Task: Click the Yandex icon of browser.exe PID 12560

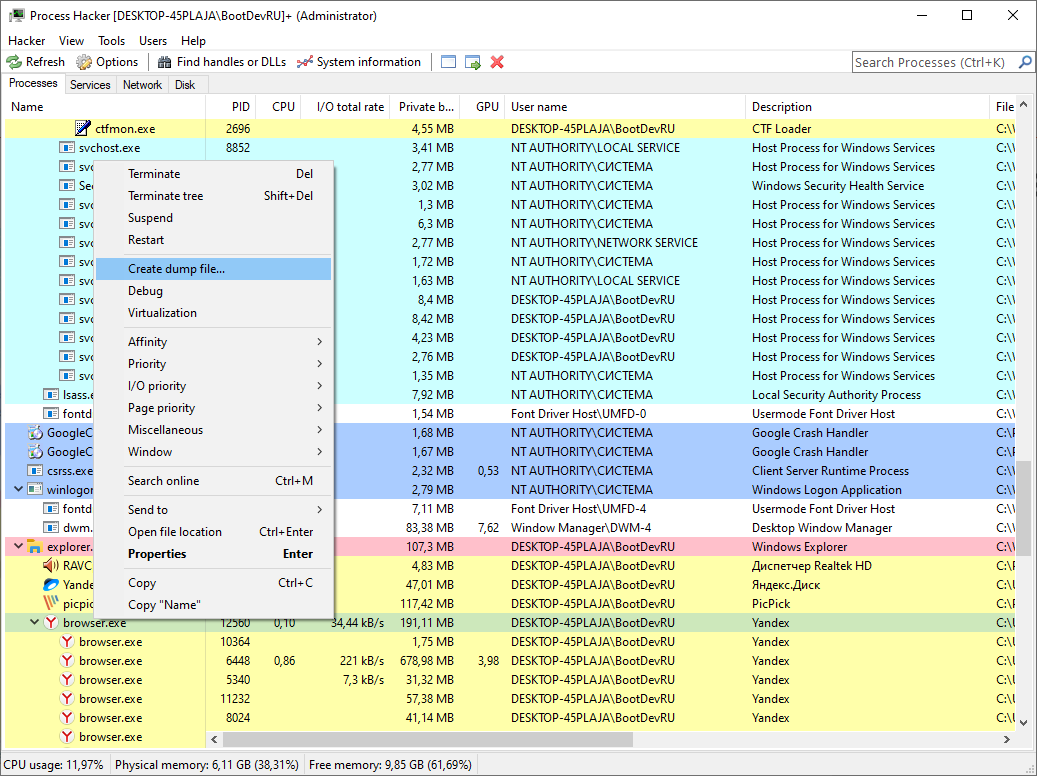Action: 51,623
